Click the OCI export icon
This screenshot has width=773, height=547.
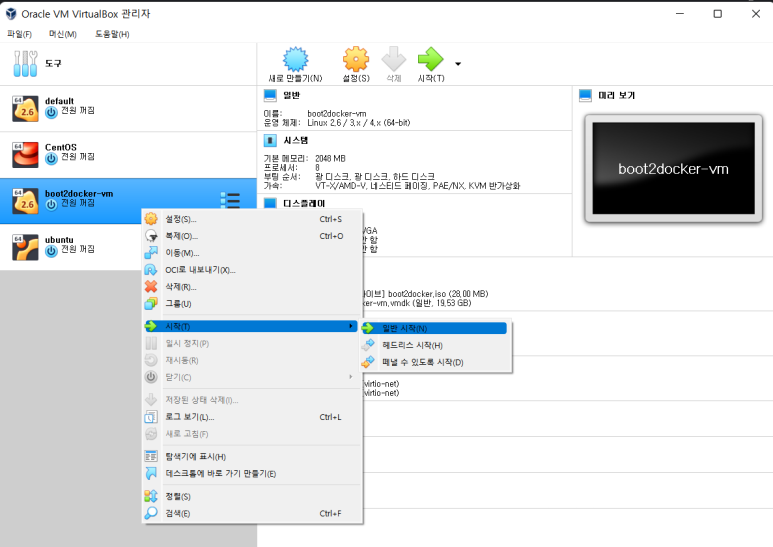[151, 270]
